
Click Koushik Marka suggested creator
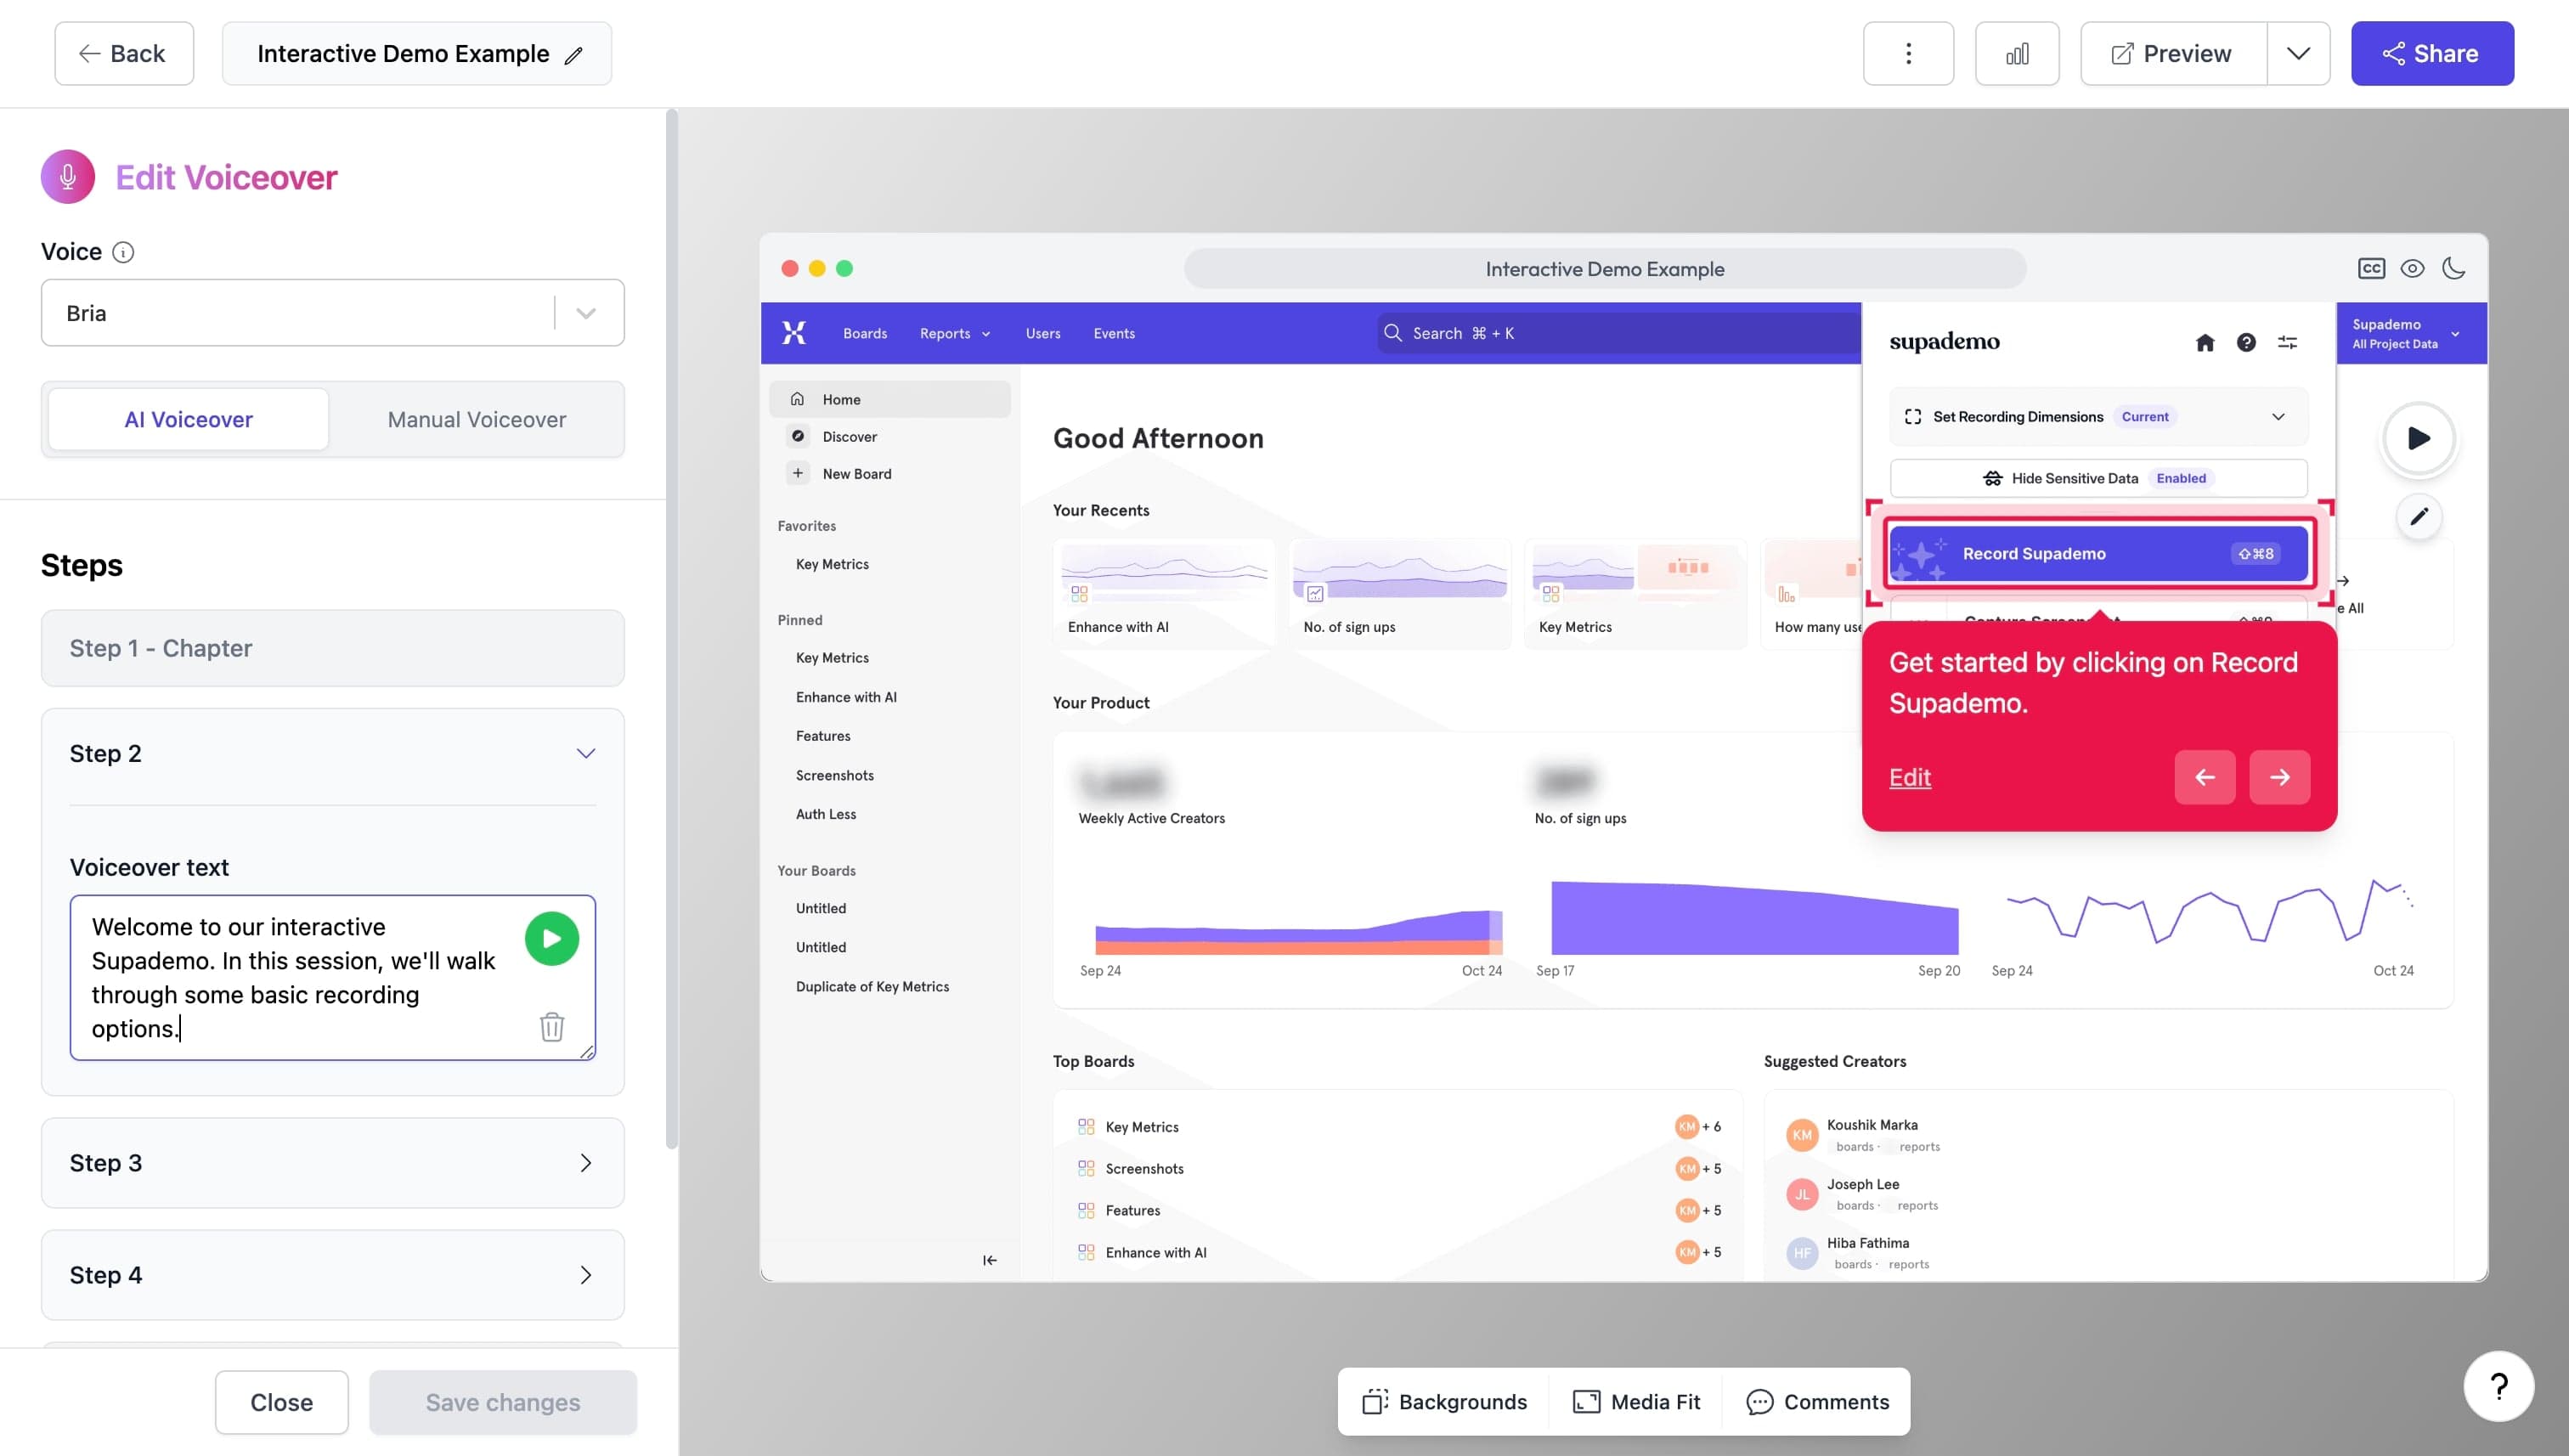click(1872, 1125)
